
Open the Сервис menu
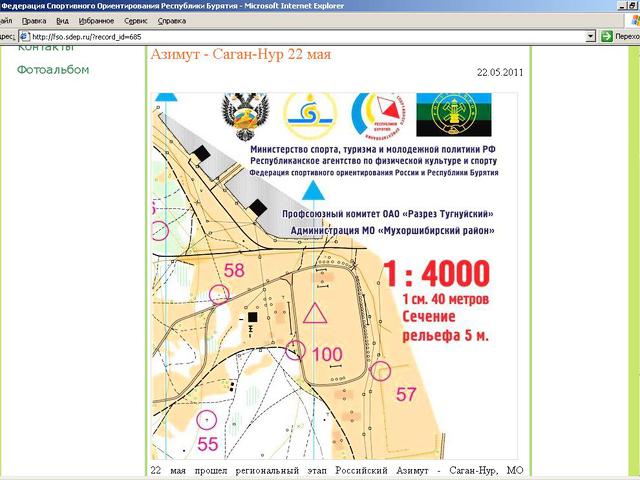click(x=136, y=21)
